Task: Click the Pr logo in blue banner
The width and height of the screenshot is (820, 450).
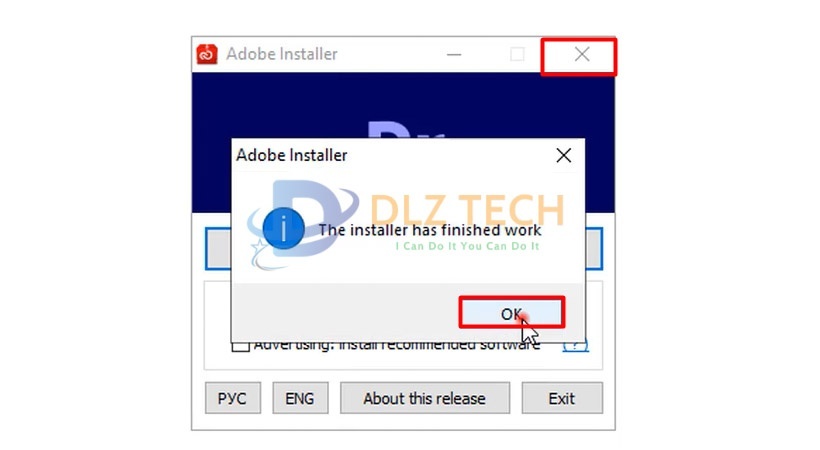Action: (x=406, y=130)
